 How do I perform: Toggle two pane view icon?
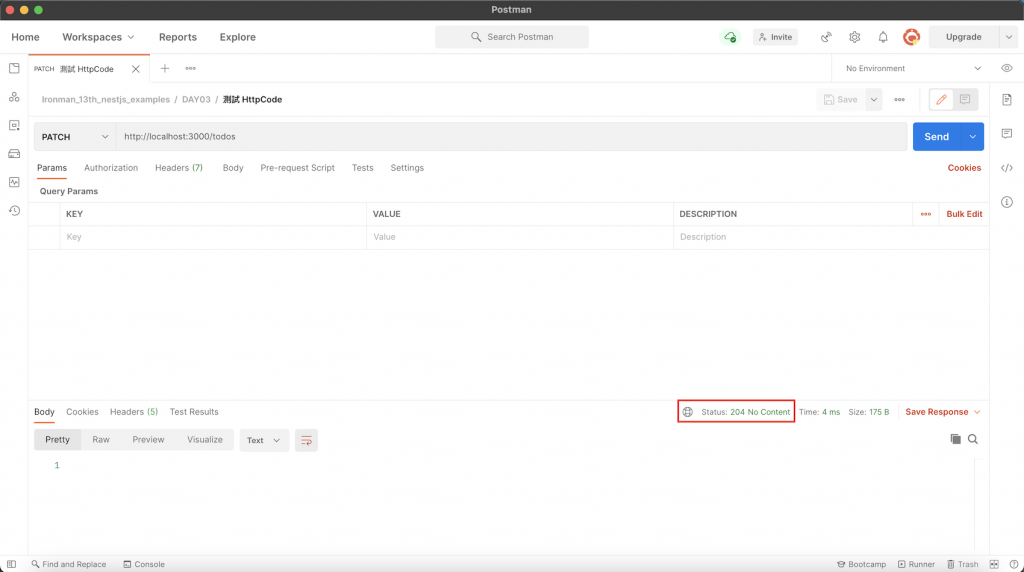994,564
